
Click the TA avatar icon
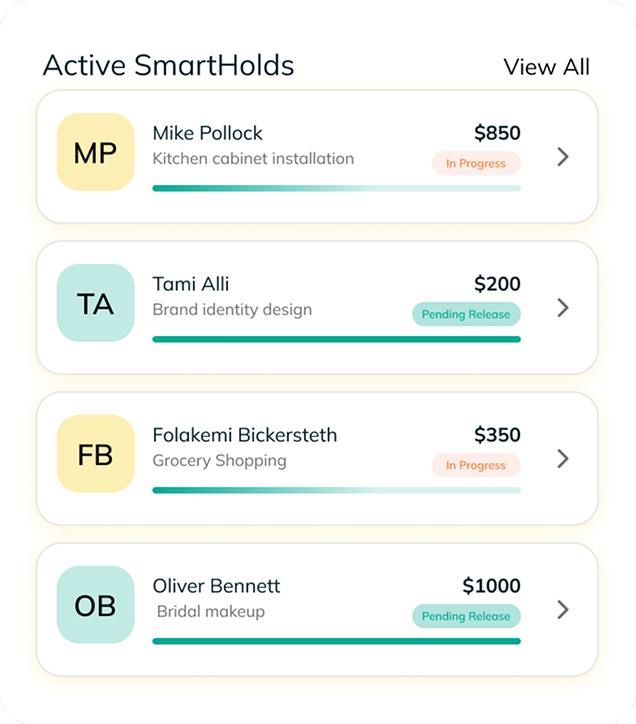point(95,303)
